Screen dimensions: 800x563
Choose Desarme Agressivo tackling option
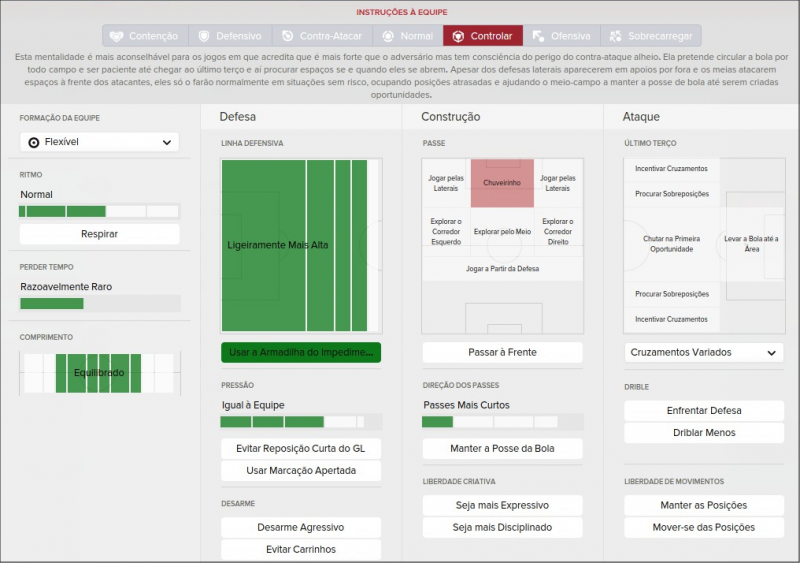(301, 527)
